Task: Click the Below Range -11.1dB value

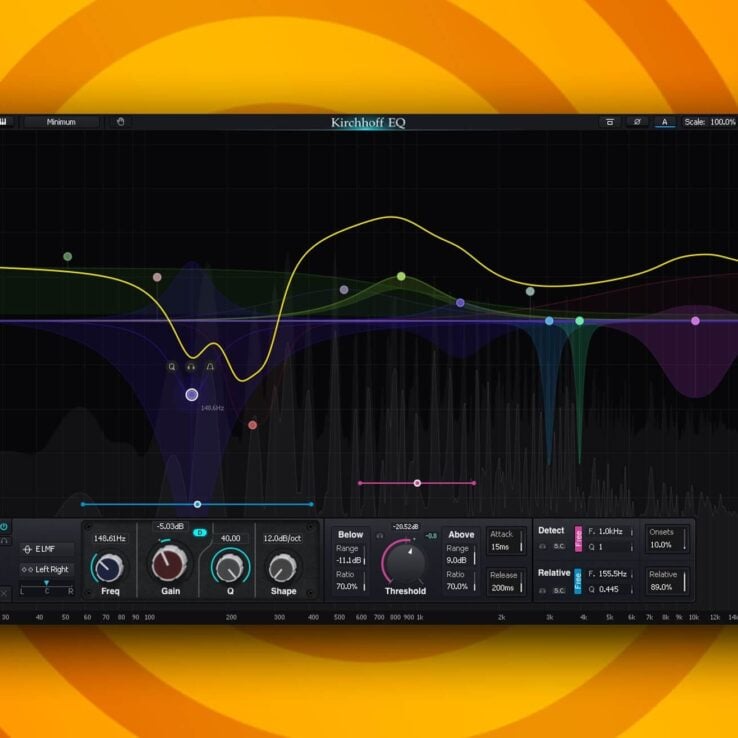Action: tap(349, 561)
